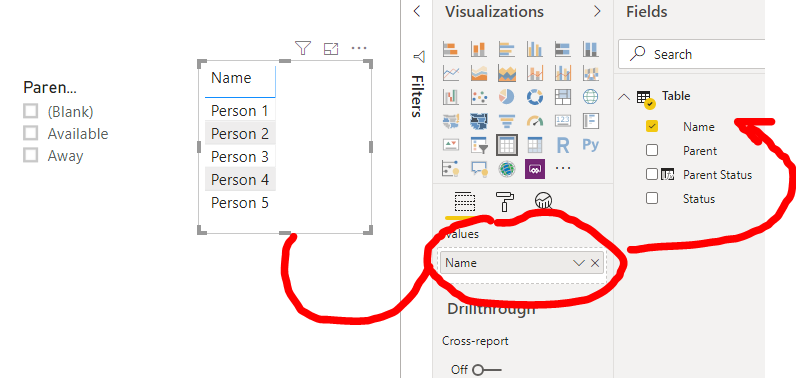
Task: Collapse the Visualizations pane with right chevron
Action: pos(598,11)
